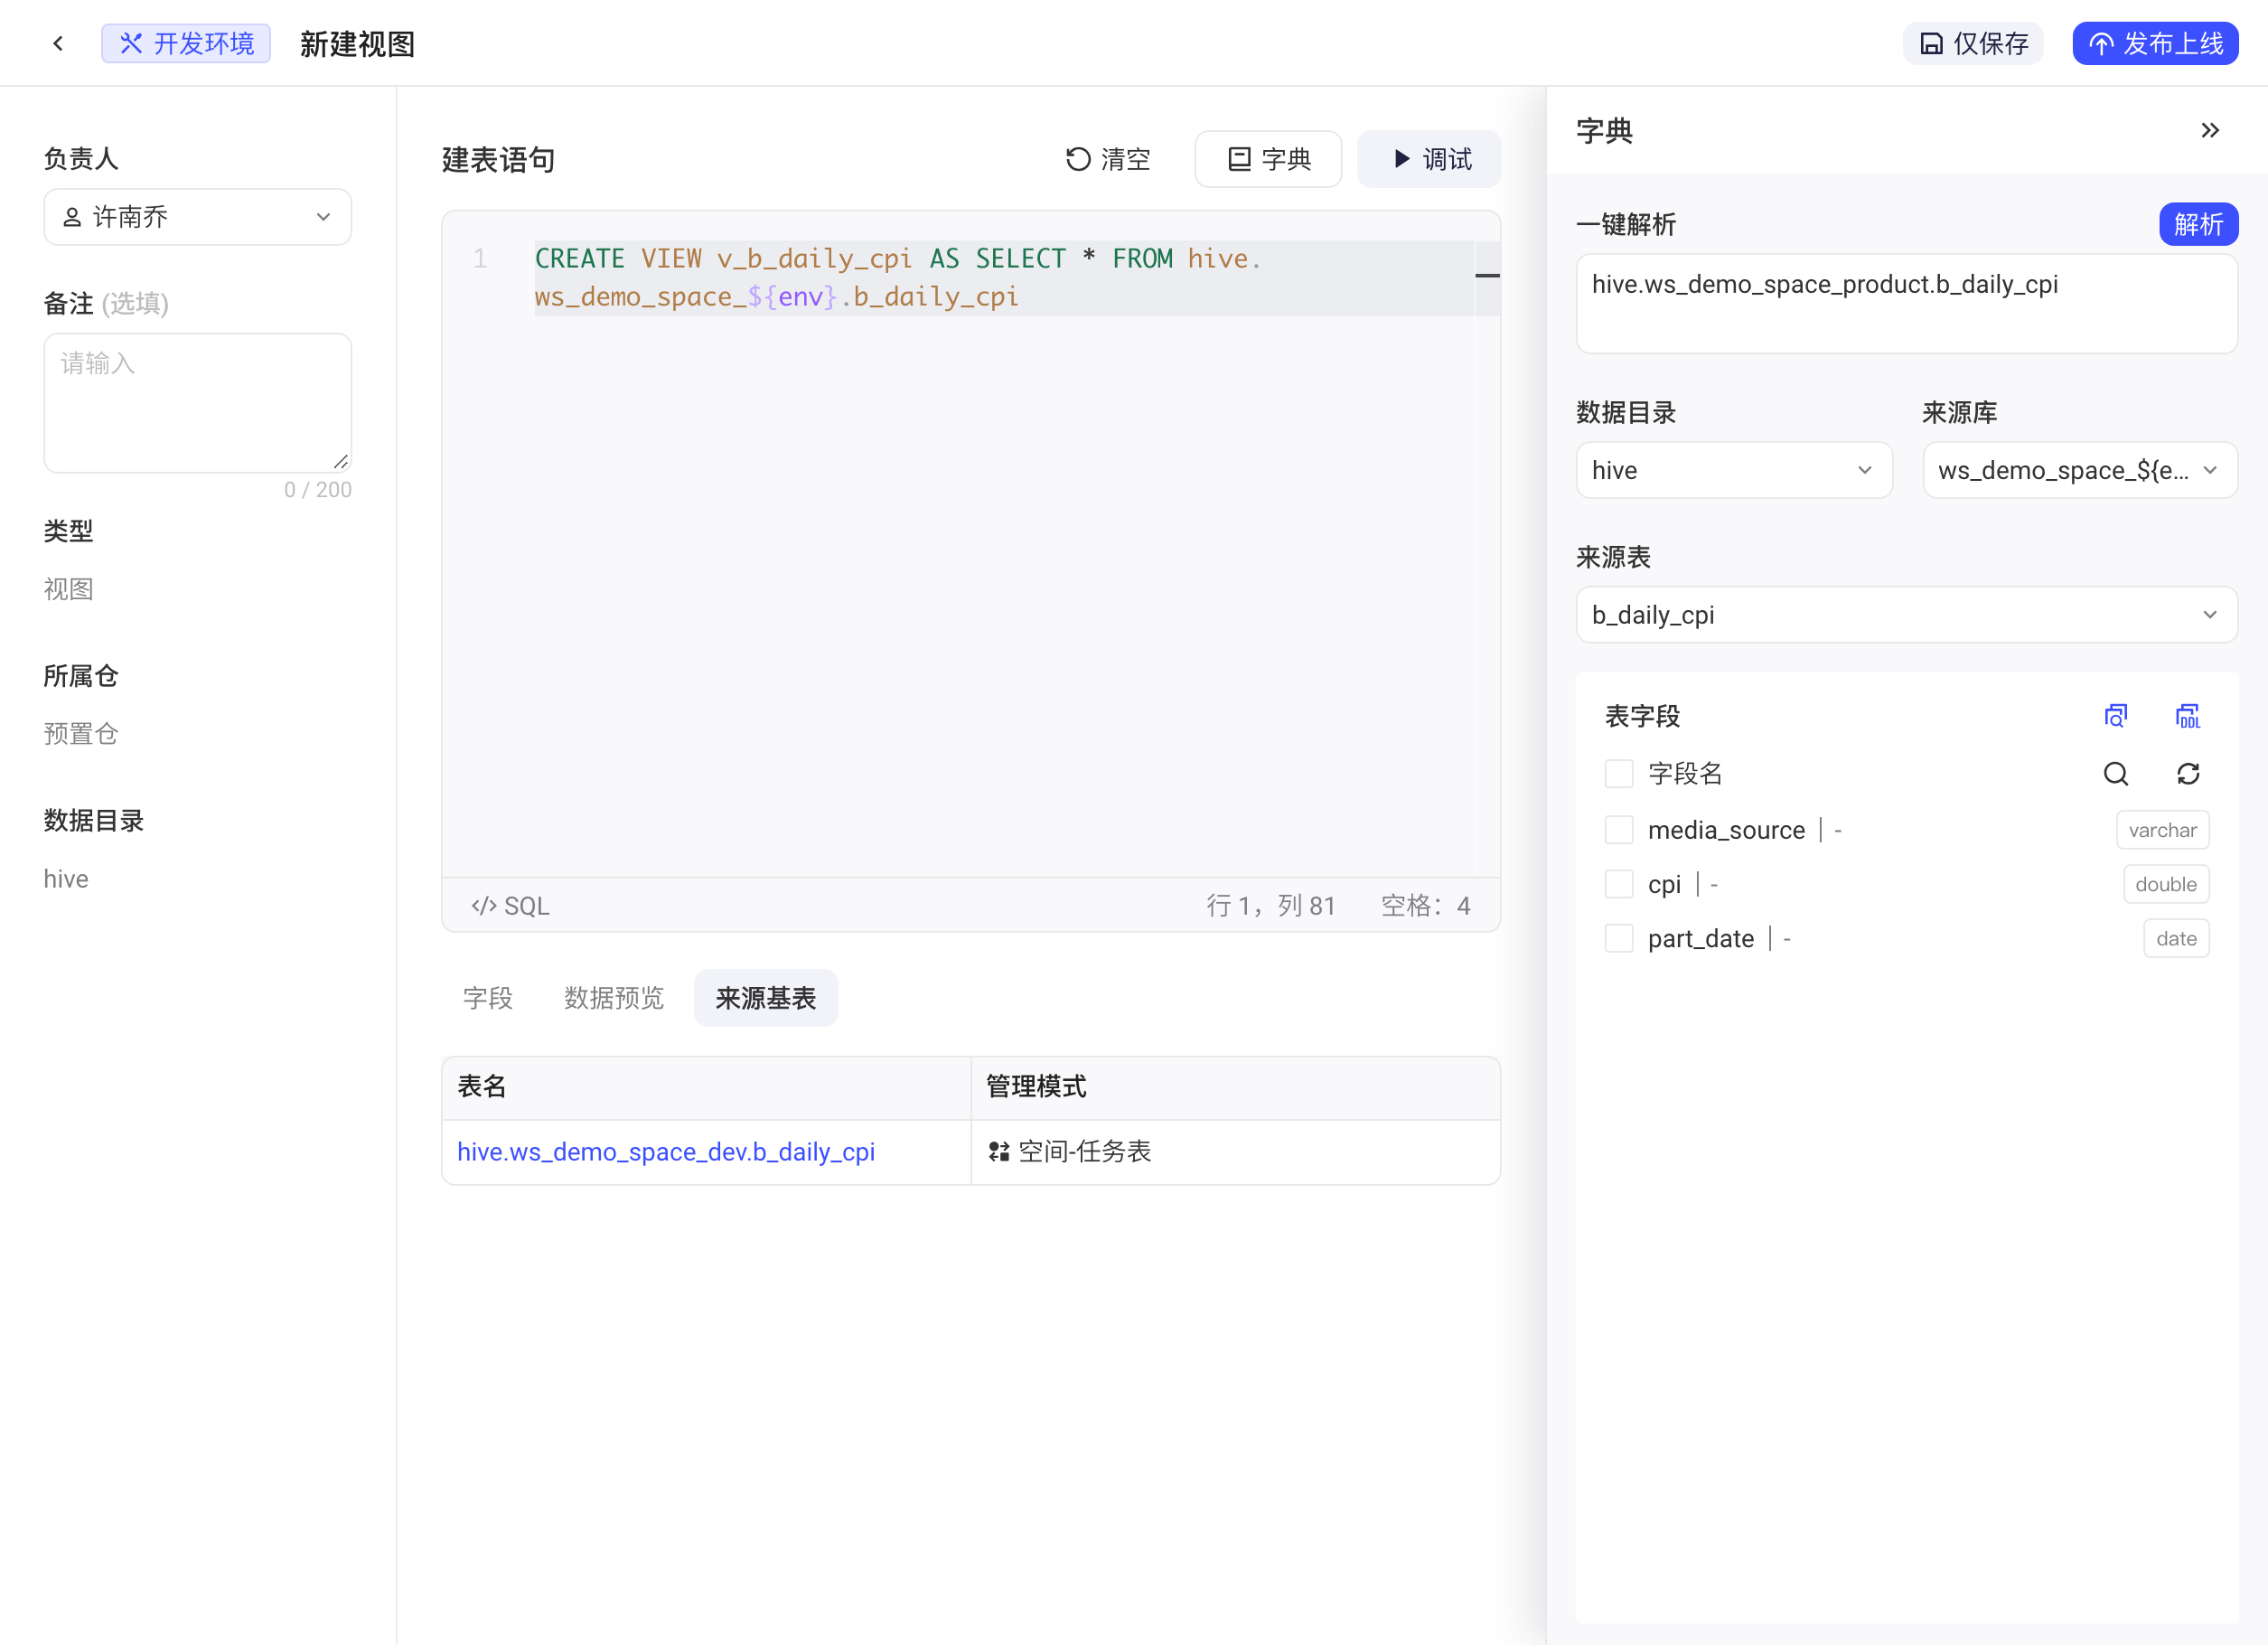The image size is (2268, 1645).
Task: Click the SQL language indicator icon
Action: (x=484, y=906)
